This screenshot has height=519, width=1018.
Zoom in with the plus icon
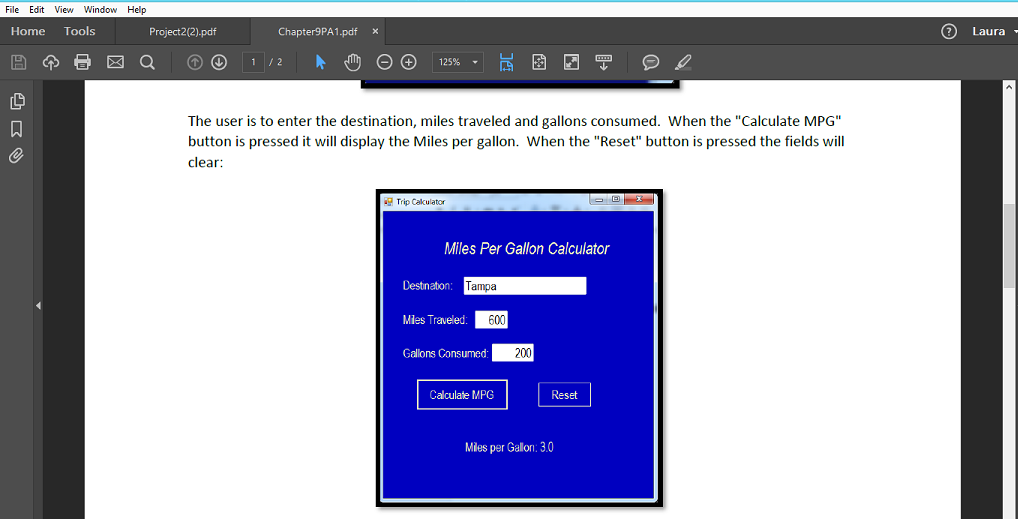coord(408,62)
